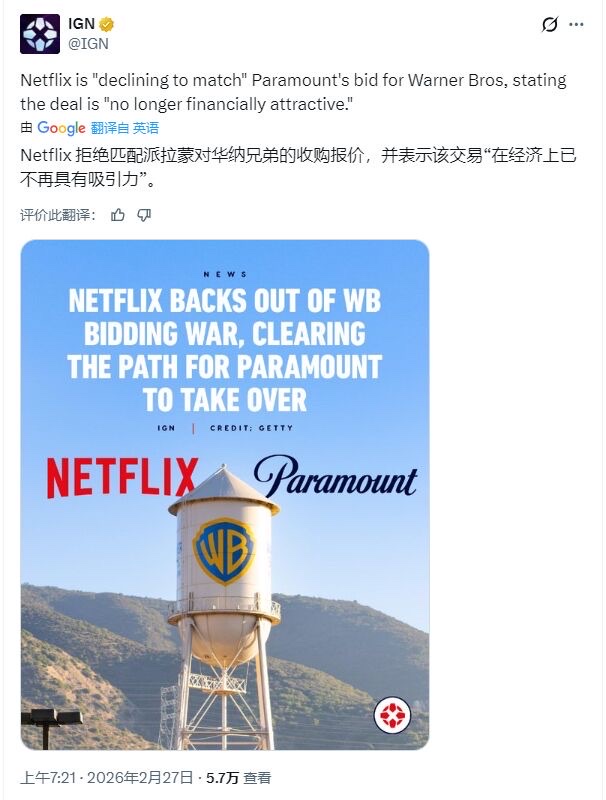The width and height of the screenshot is (606, 800).
Task: Click the original English tweet text
Action: (293, 92)
